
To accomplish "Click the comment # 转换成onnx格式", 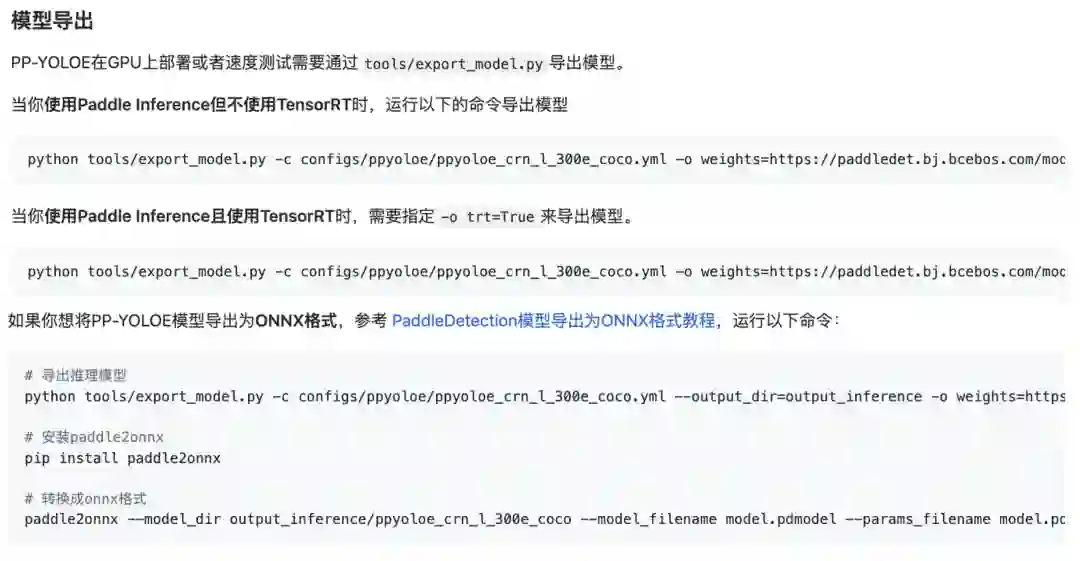I will click(x=85, y=498).
